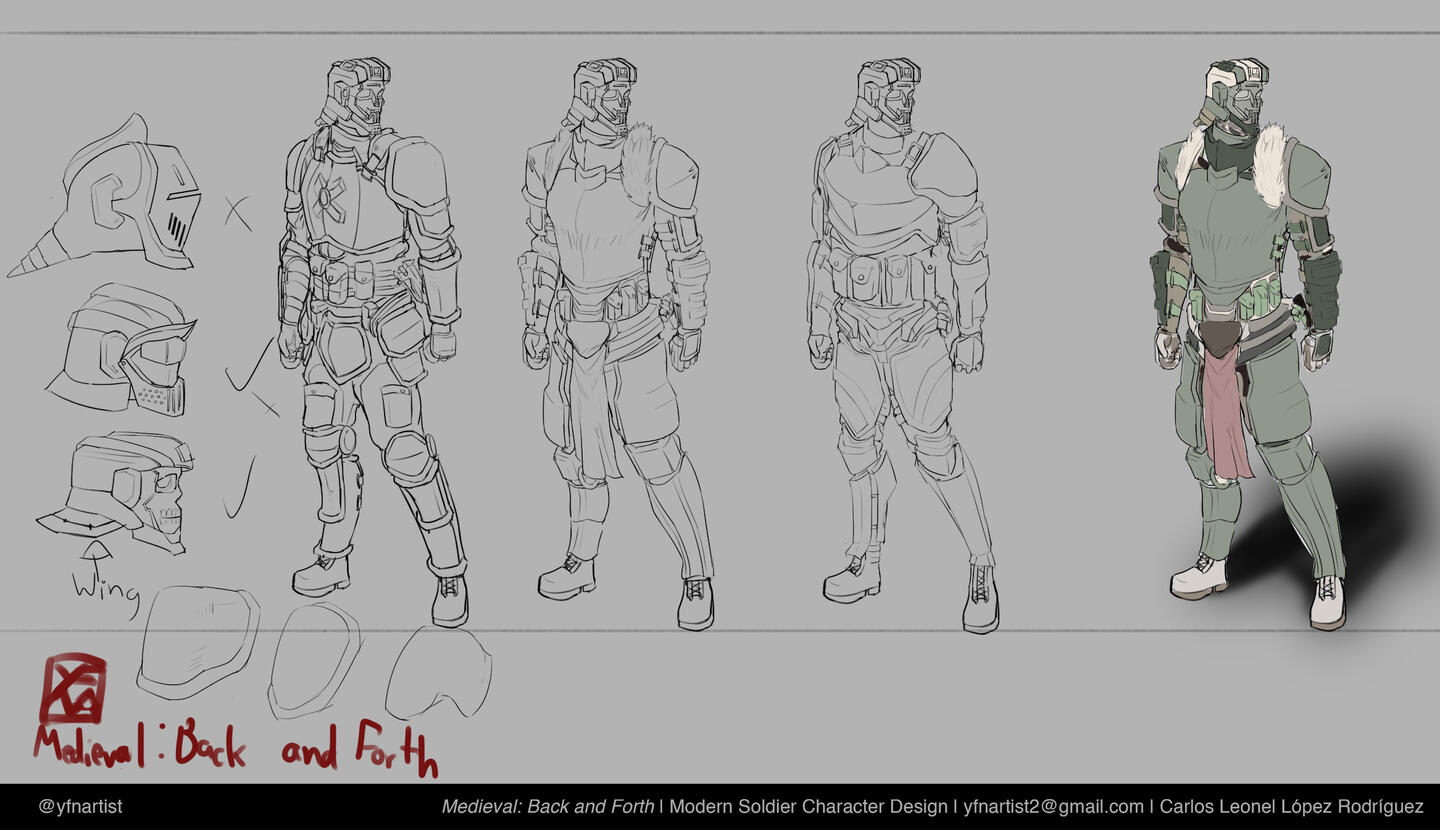Click the Carlos Leonel López Rodríguez name
The height and width of the screenshot is (830, 1440).
coord(1291,806)
